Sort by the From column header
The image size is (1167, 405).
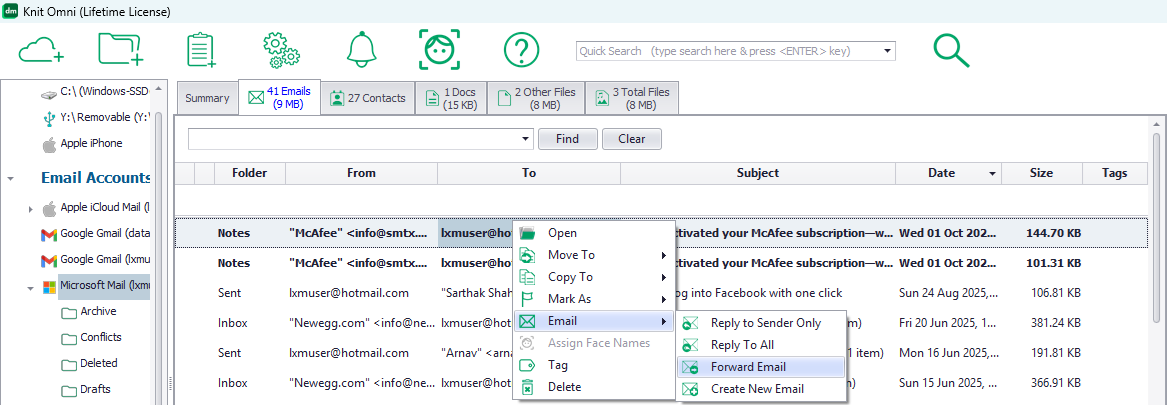tap(361, 173)
